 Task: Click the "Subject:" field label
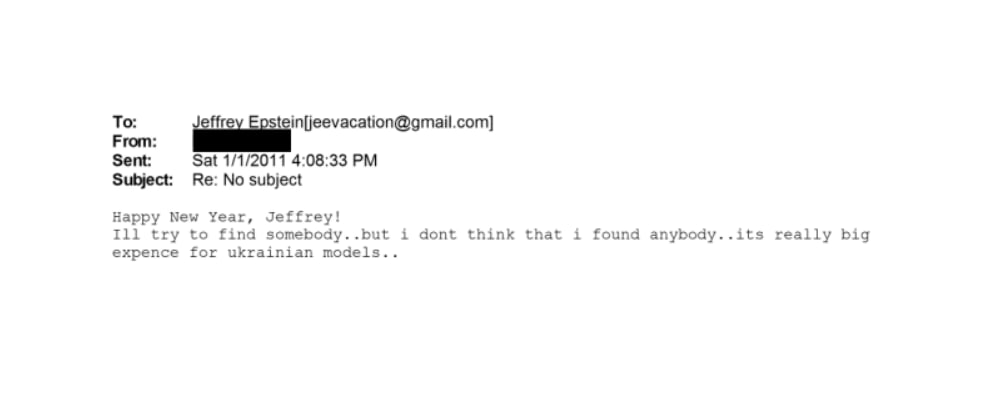tap(142, 180)
